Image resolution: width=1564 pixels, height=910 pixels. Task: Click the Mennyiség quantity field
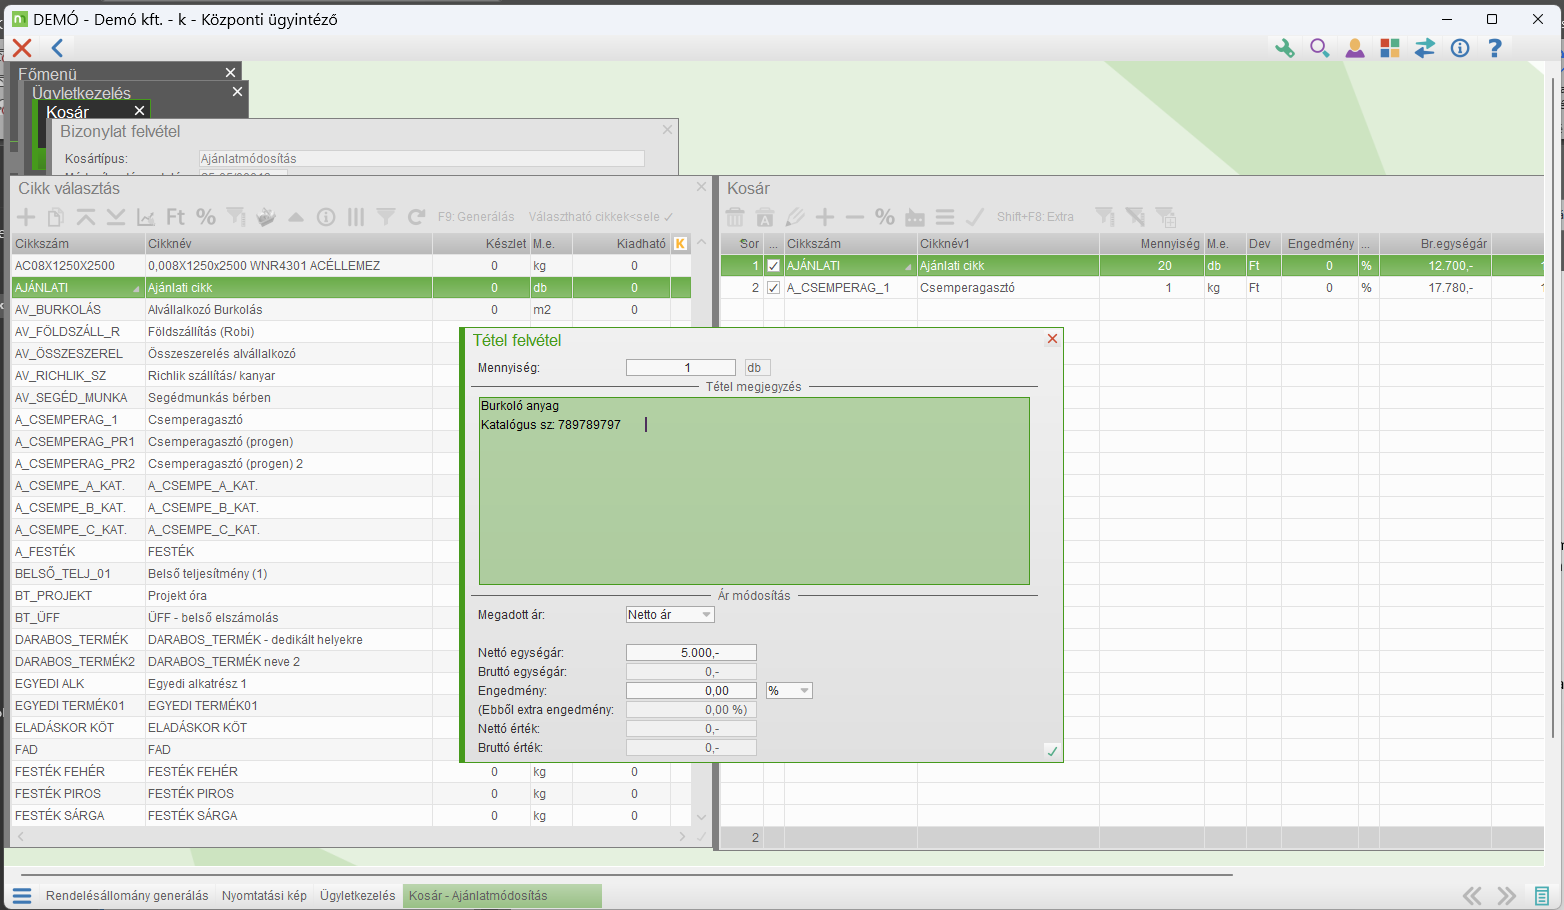pos(681,368)
